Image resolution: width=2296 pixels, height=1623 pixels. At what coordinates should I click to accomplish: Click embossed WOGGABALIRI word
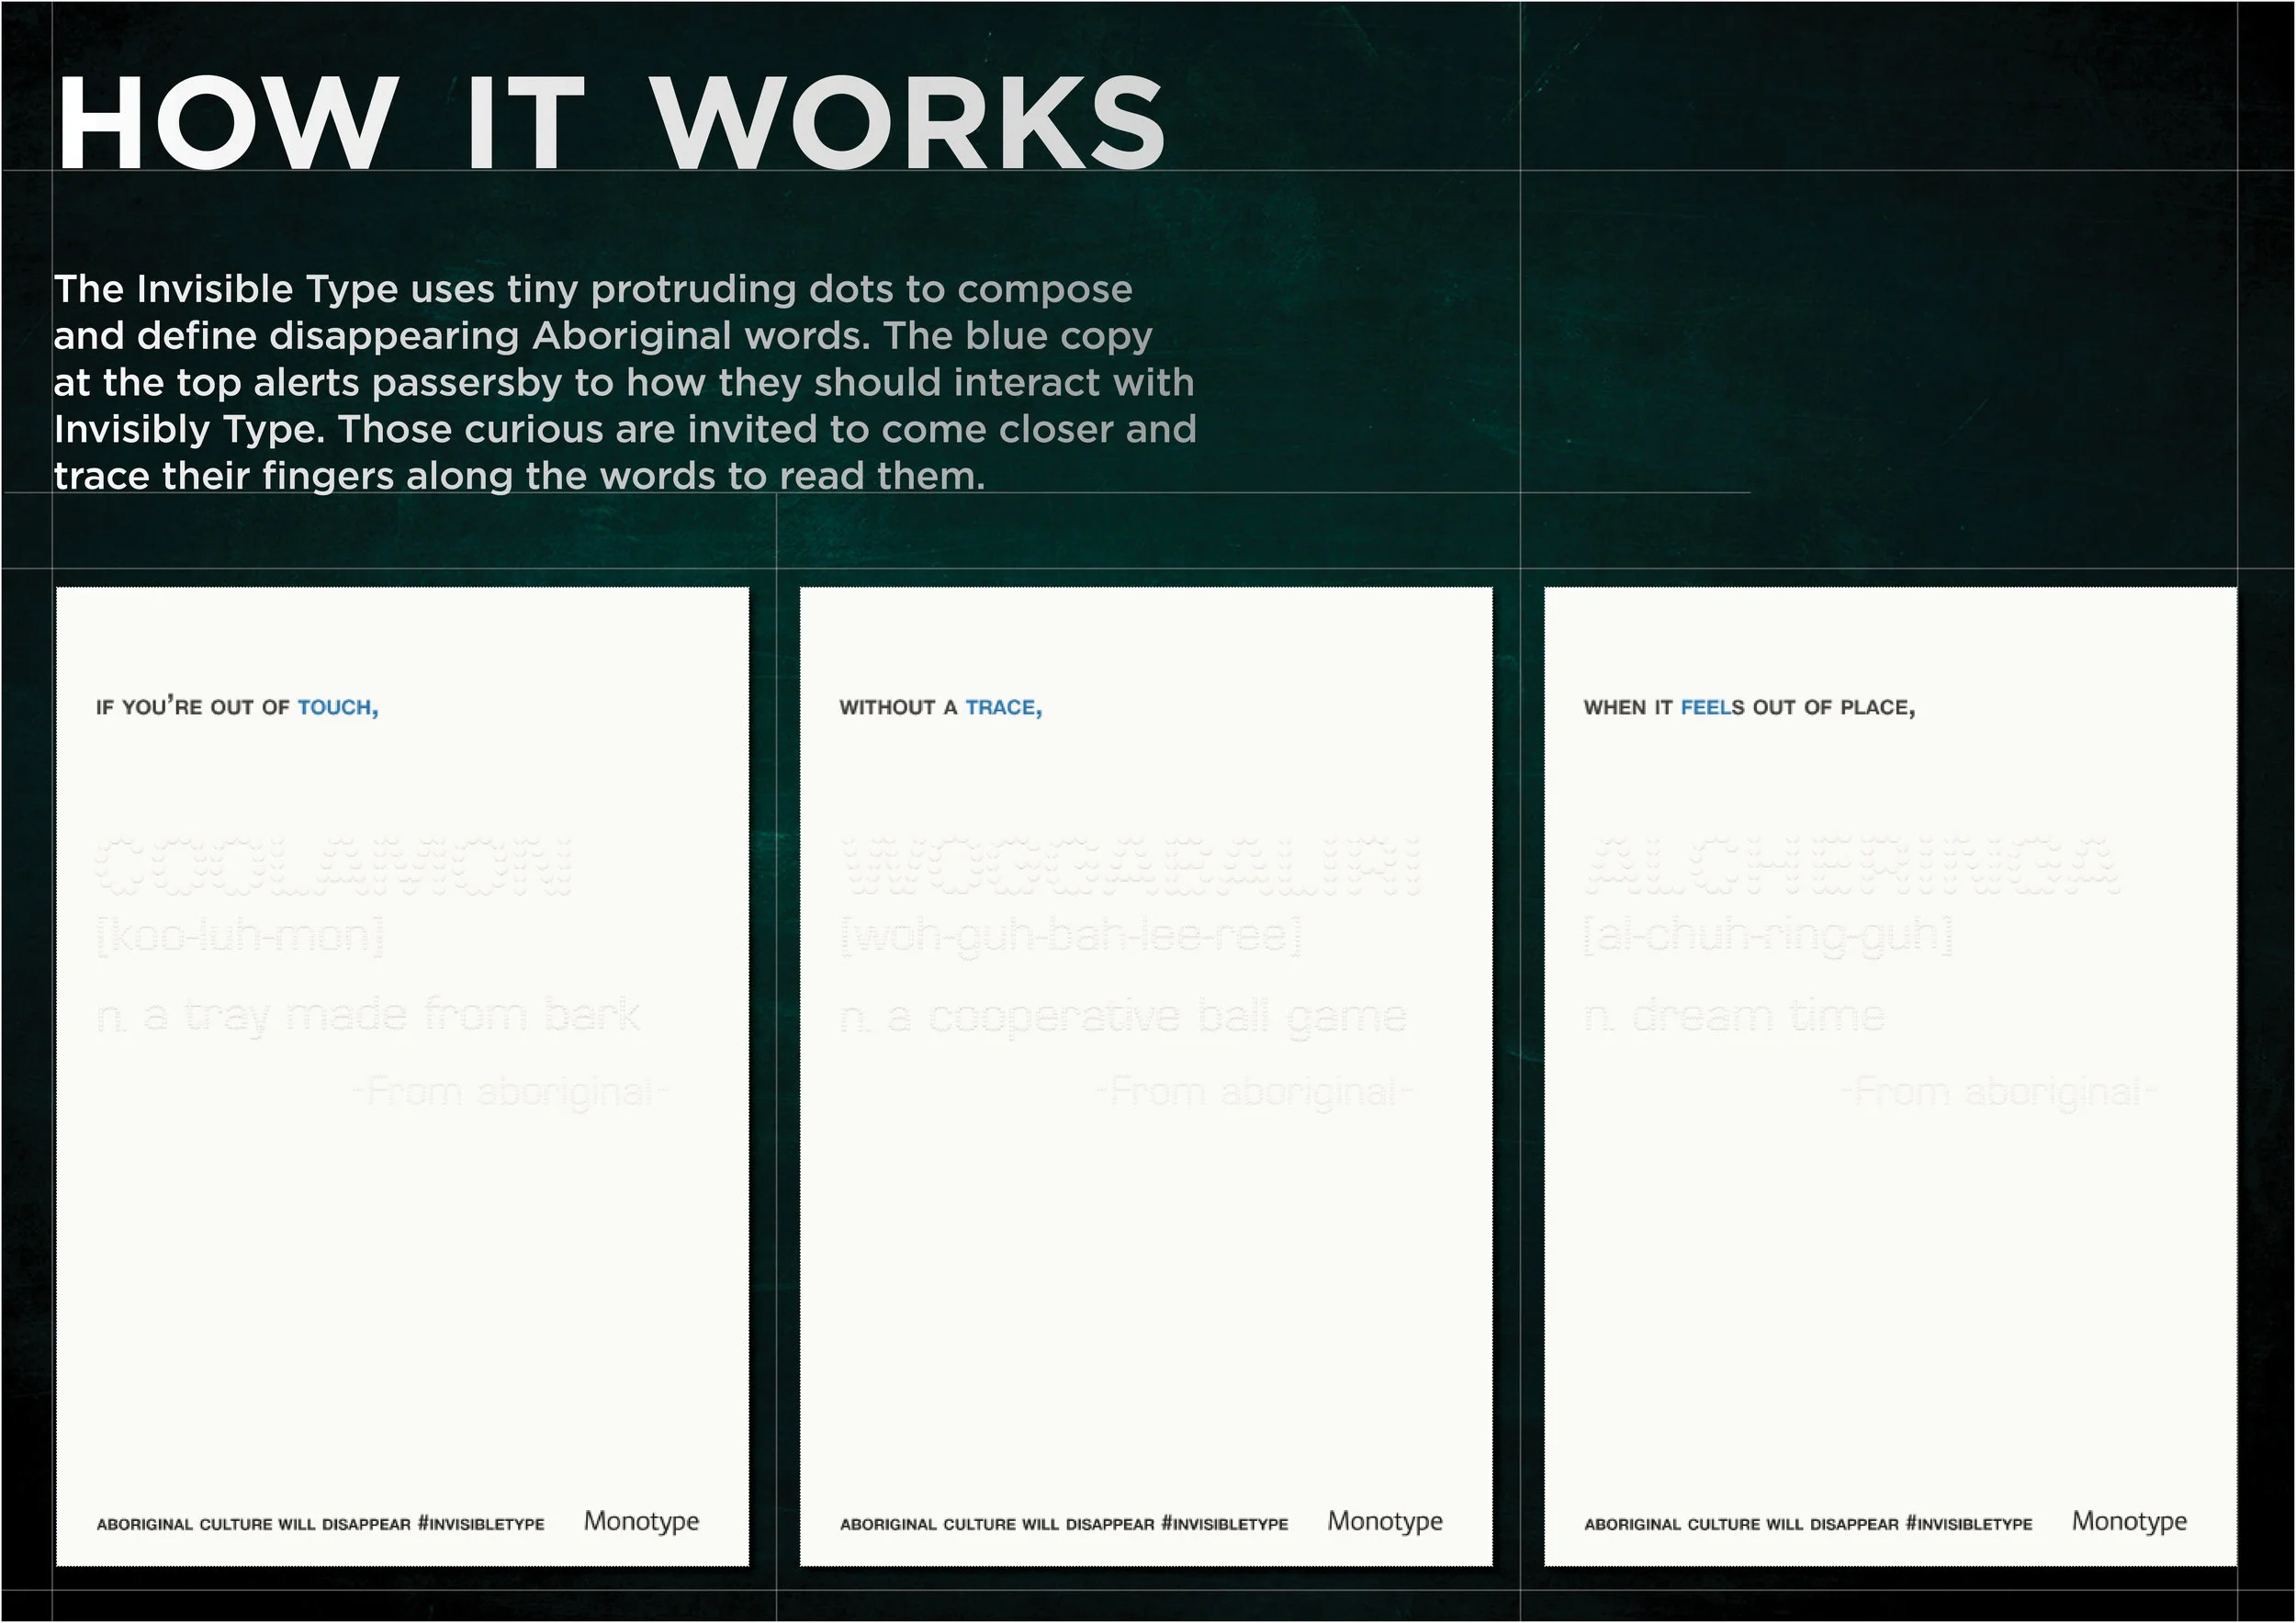[x=1130, y=866]
